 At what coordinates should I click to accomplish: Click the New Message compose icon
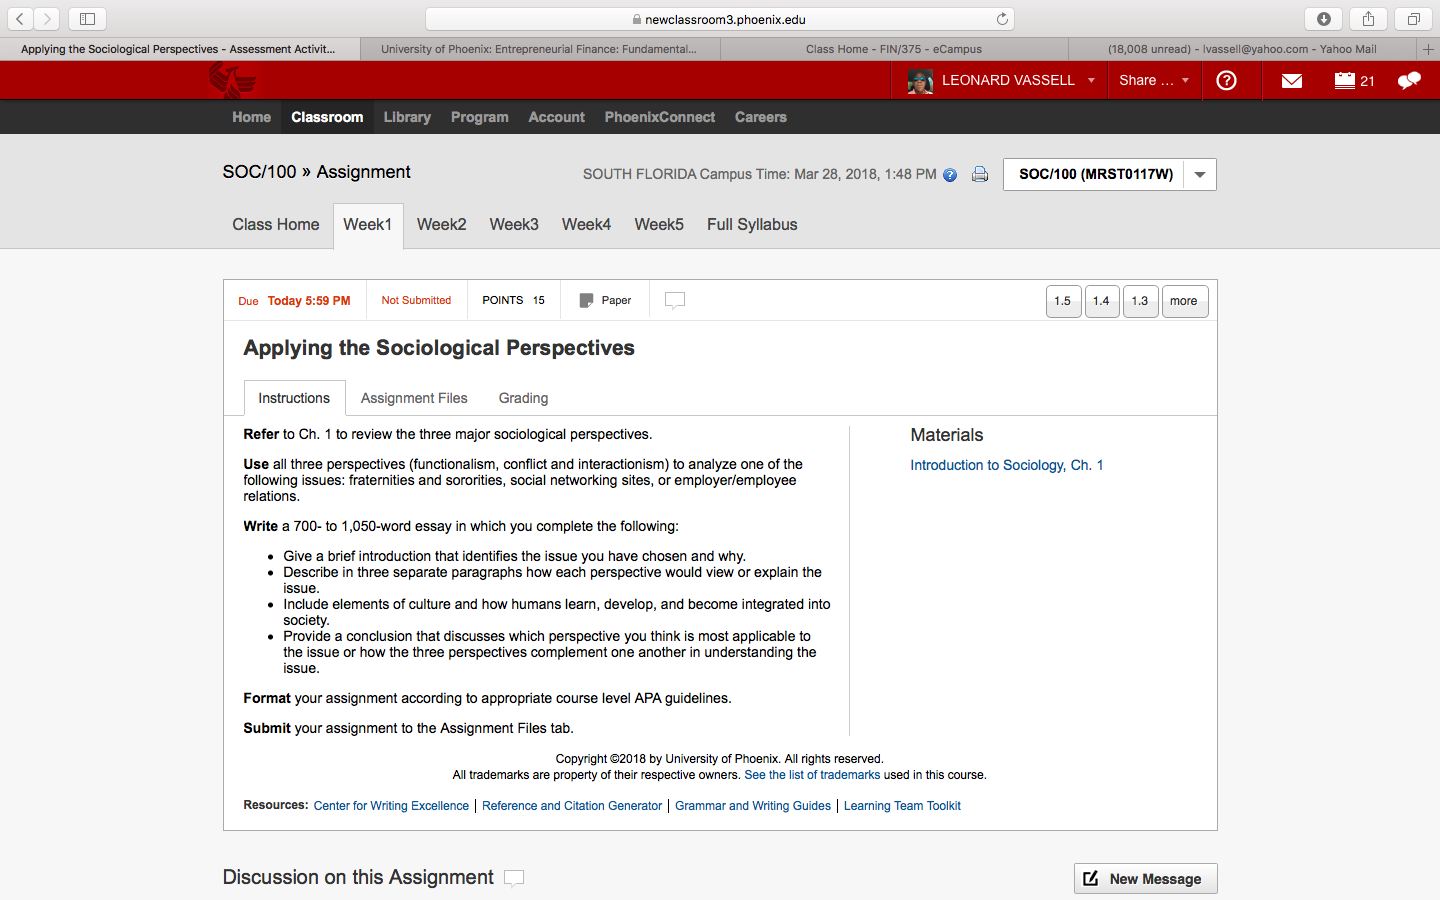tap(1091, 879)
